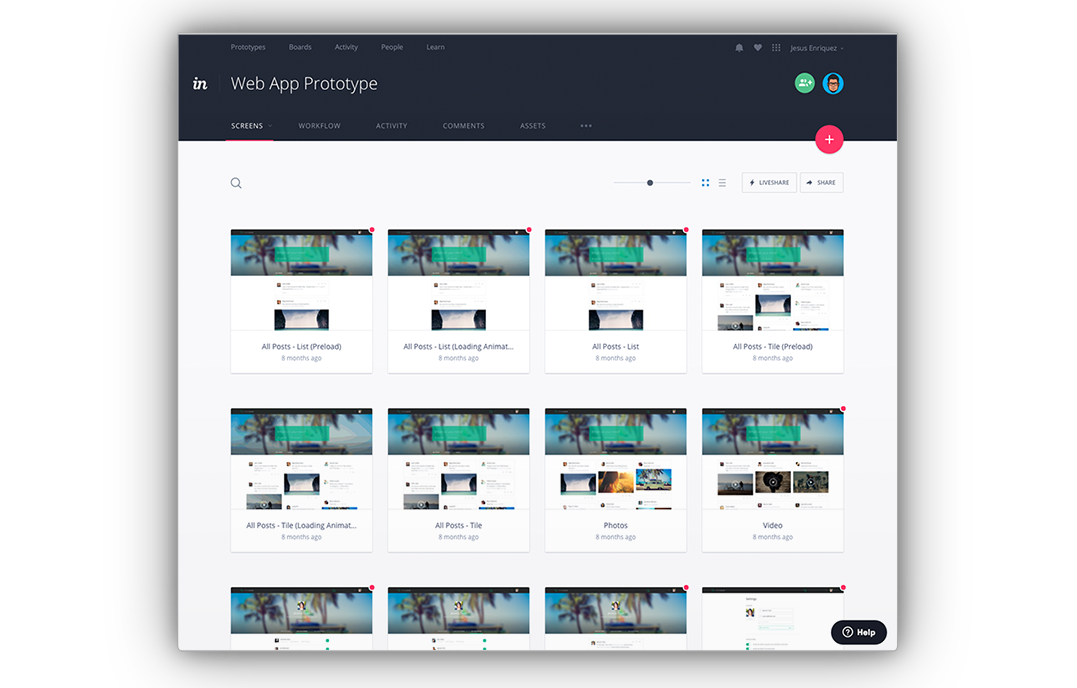Adjust the thumbnail size slider
1077x688 pixels.
[x=650, y=183]
